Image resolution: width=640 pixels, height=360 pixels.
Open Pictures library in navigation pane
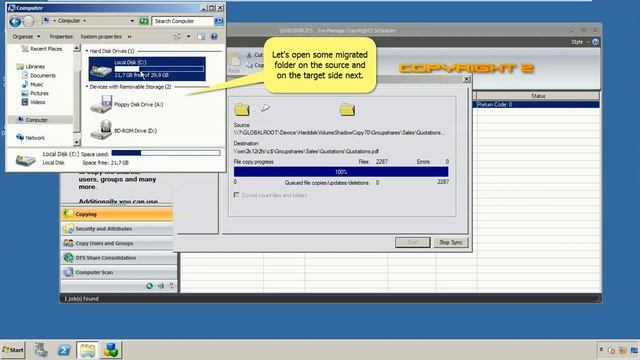tap(35, 93)
